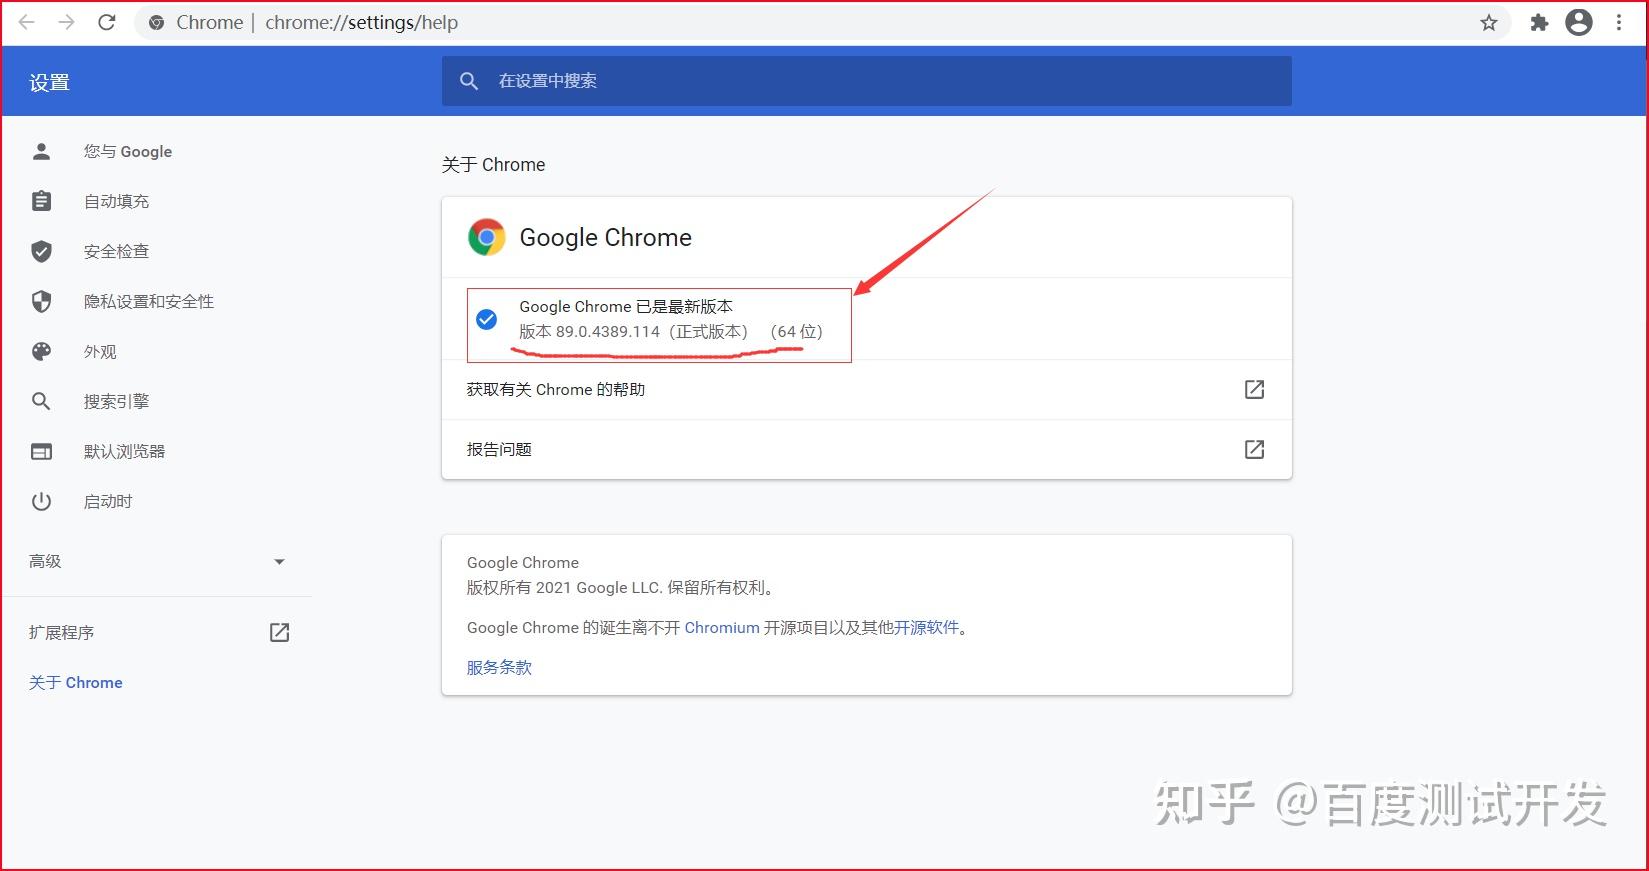Click the site info icon in address bar
Viewport: 1649px width, 871px height.
click(x=156, y=22)
